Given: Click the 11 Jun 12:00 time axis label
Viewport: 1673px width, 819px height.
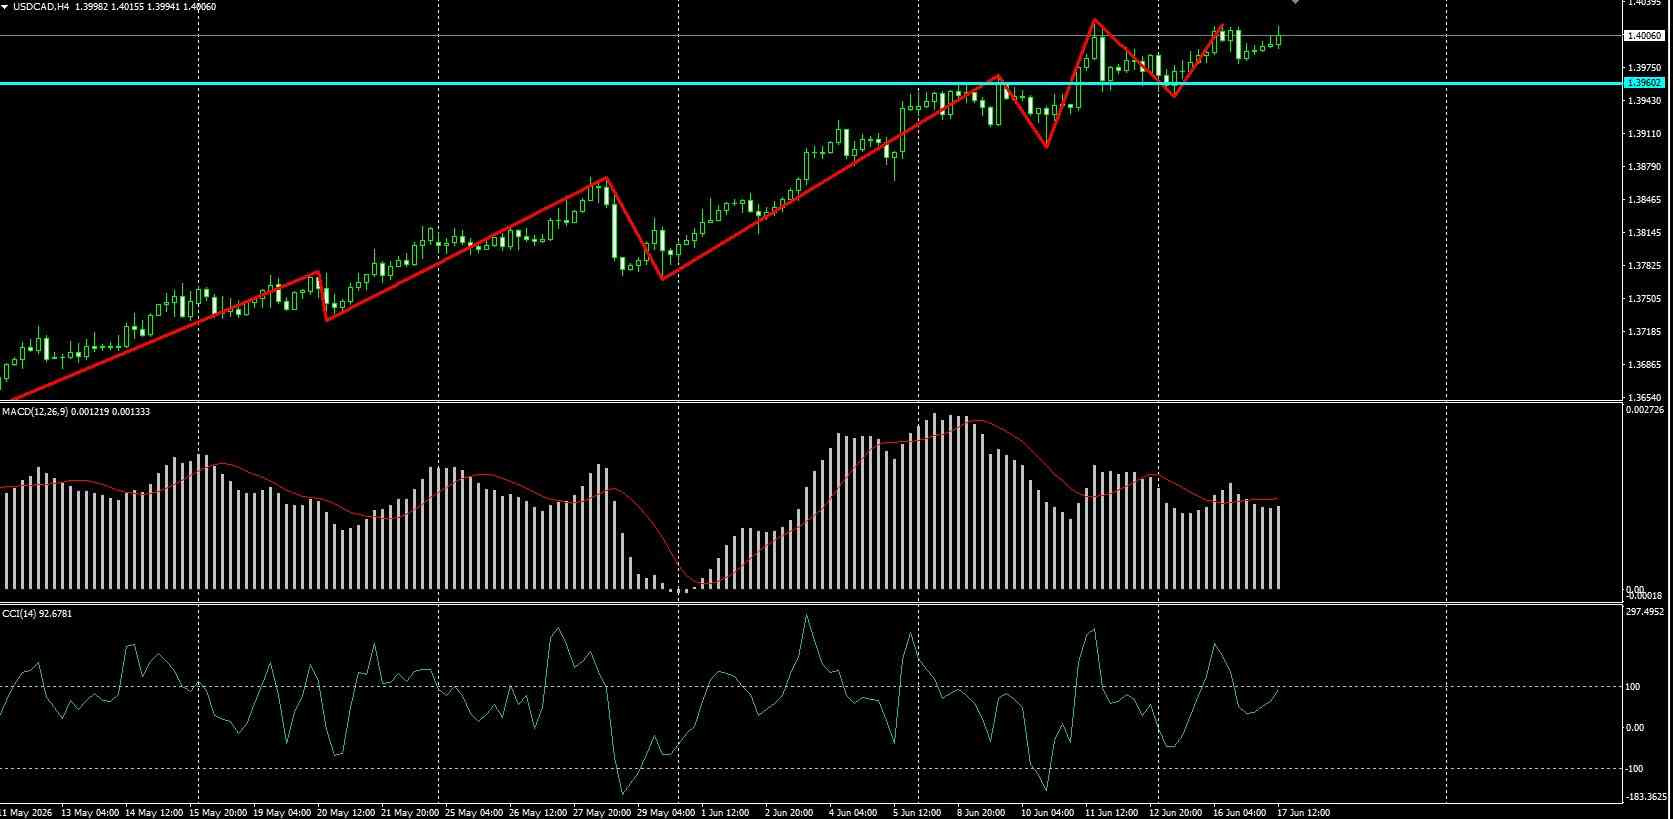Looking at the screenshot, I should tap(1112, 812).
